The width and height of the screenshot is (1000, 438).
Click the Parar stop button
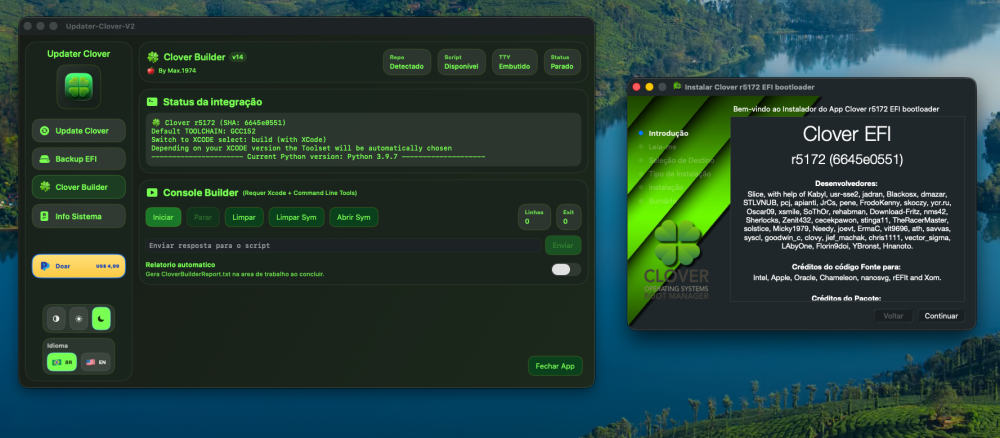(203, 217)
